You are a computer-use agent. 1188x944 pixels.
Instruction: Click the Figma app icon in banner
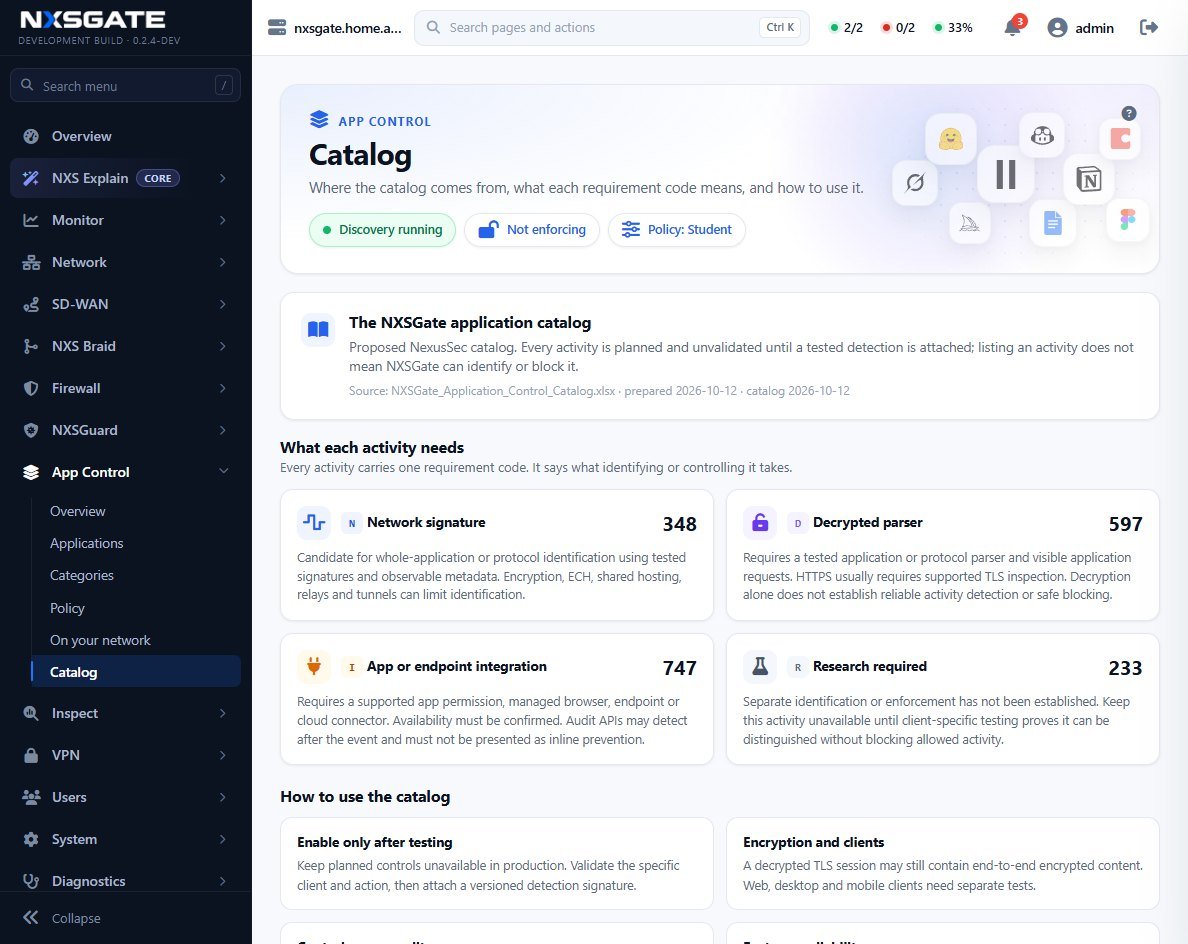pos(1127,220)
